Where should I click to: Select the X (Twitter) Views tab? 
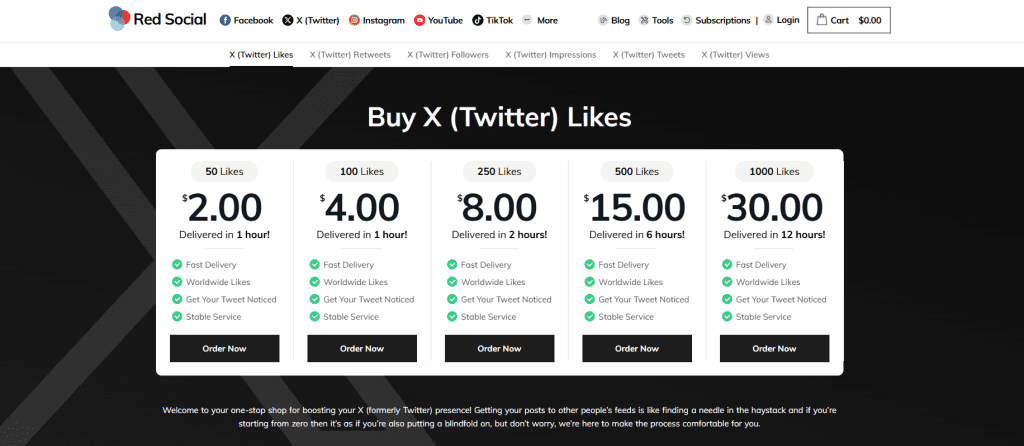(x=735, y=55)
